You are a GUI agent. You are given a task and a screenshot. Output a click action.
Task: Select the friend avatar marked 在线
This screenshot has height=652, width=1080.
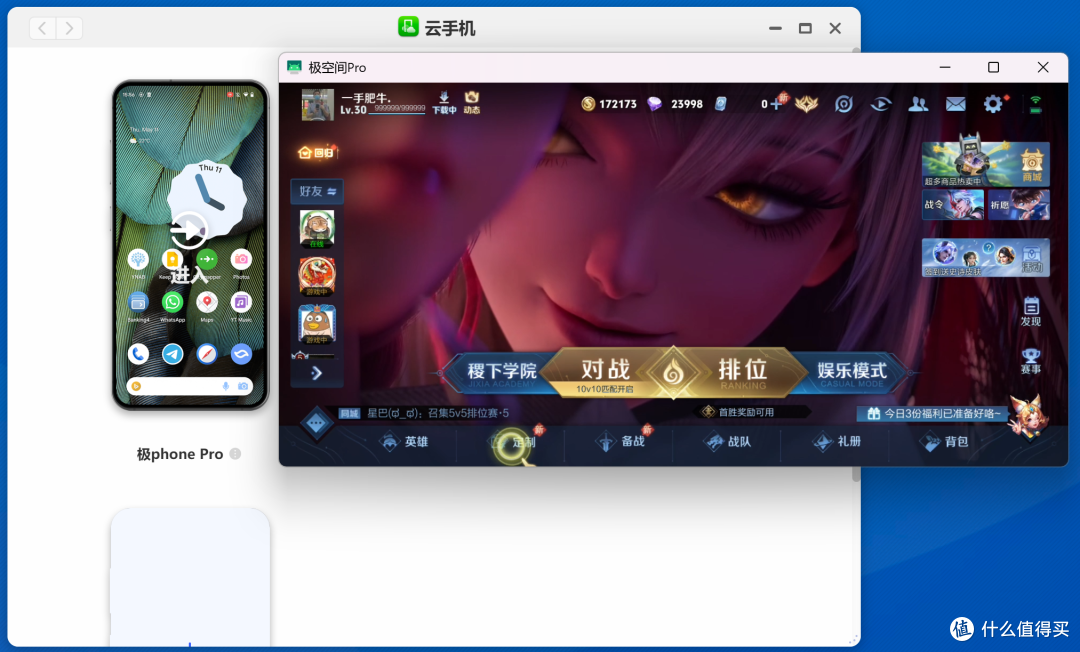point(317,229)
